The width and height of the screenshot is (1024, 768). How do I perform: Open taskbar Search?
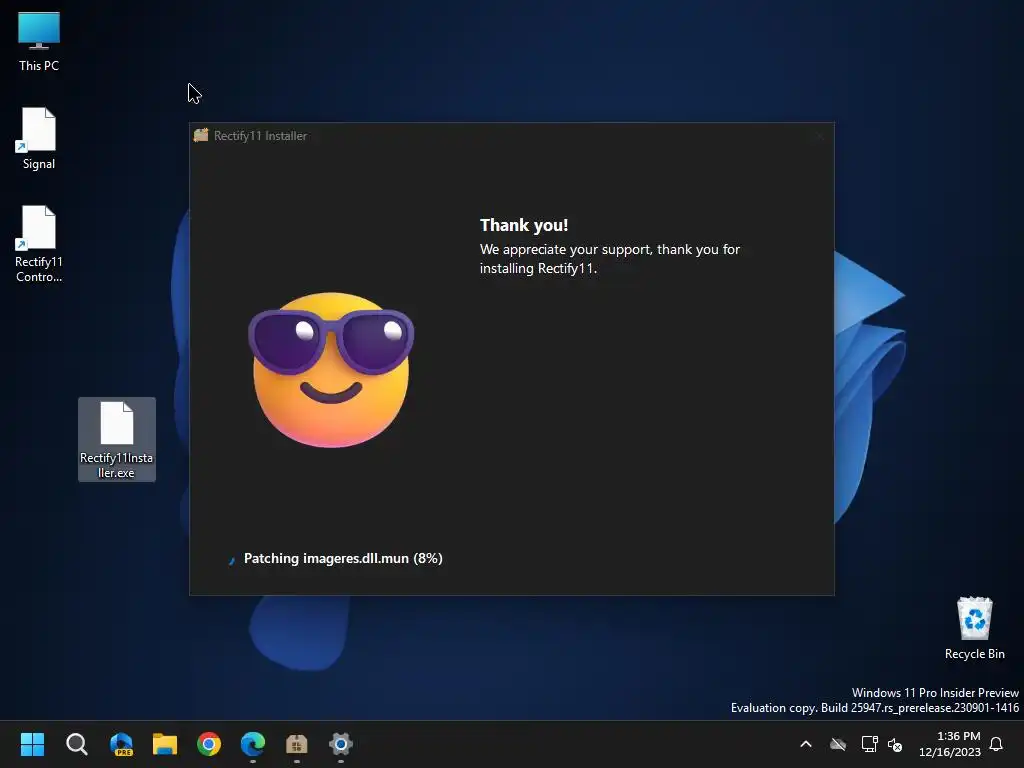tap(76, 744)
